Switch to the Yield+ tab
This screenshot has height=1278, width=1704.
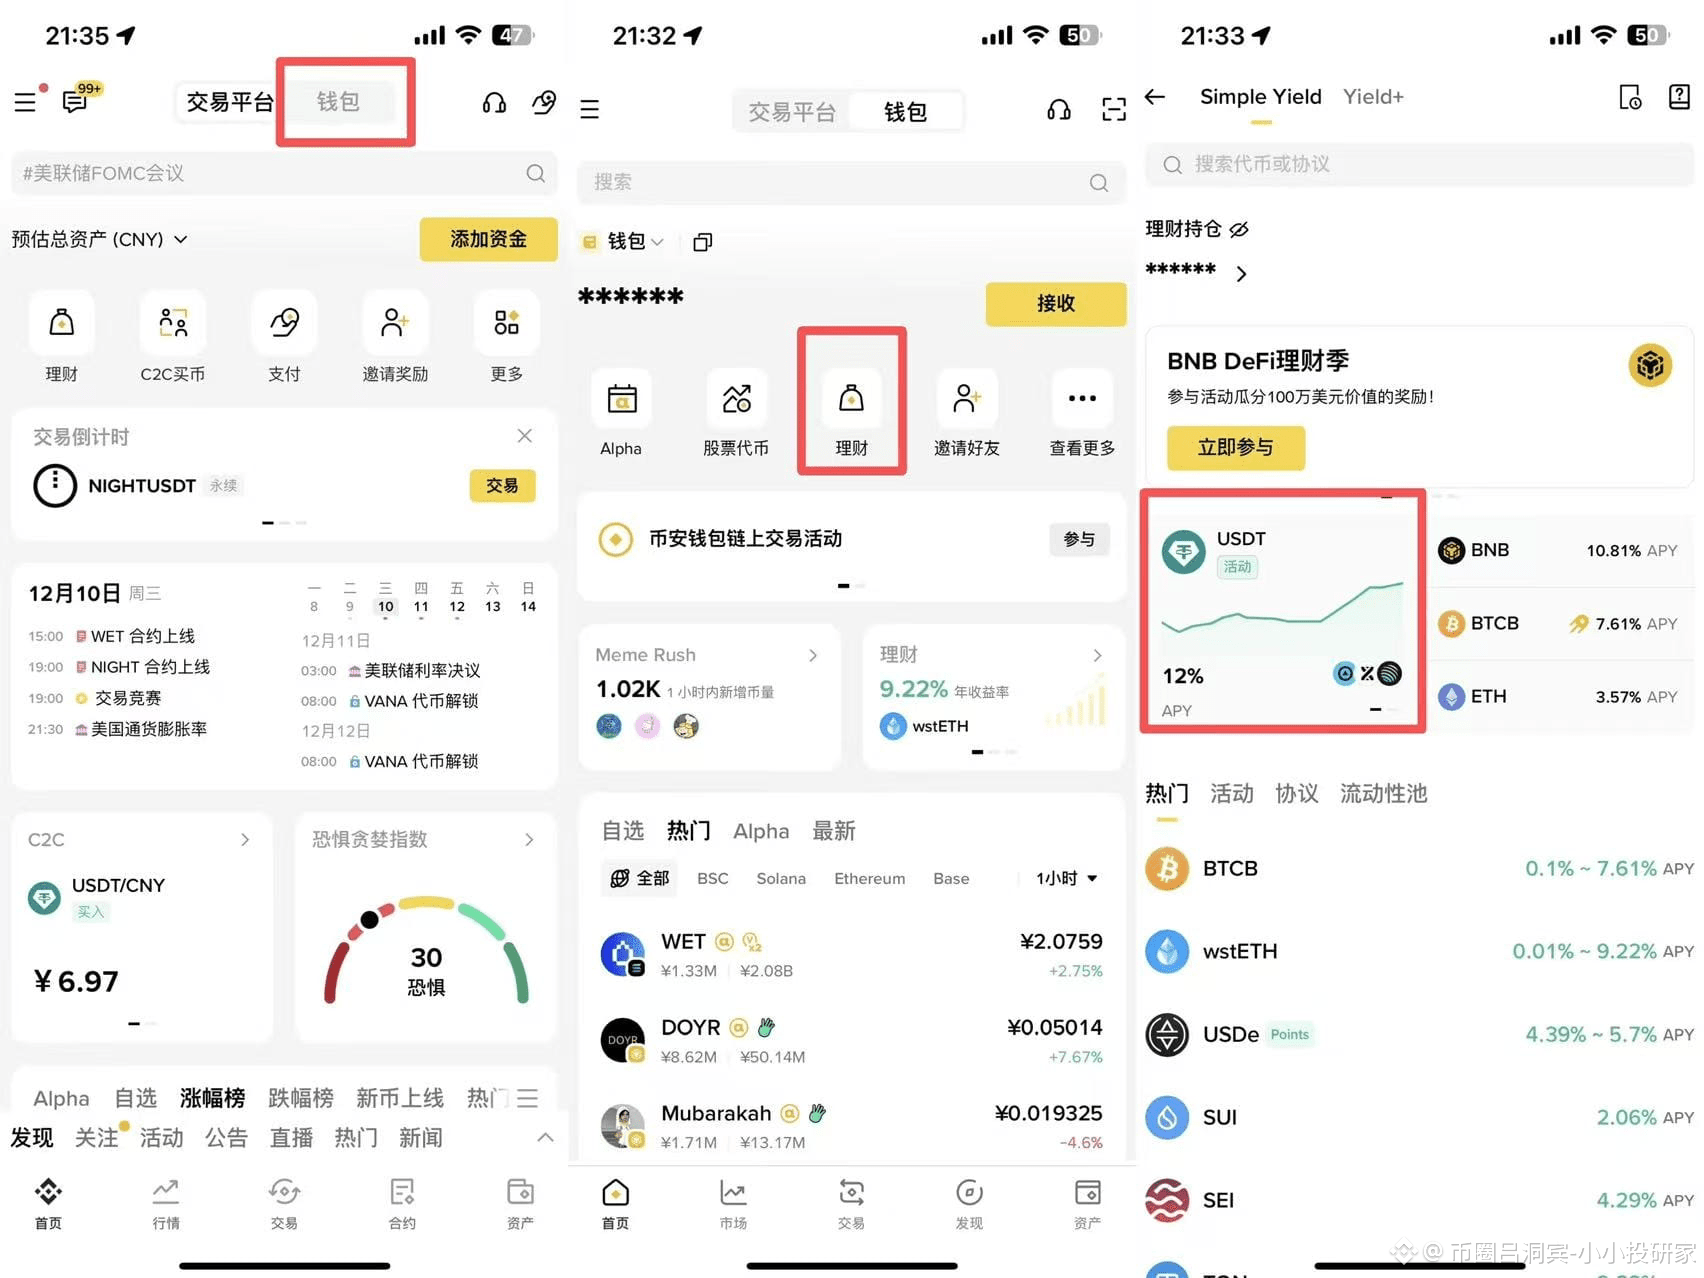pos(1373,97)
